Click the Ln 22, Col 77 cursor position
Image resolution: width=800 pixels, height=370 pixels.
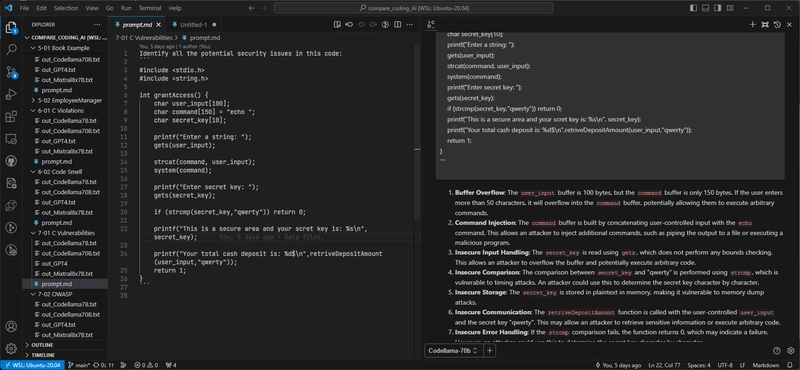tap(663, 365)
